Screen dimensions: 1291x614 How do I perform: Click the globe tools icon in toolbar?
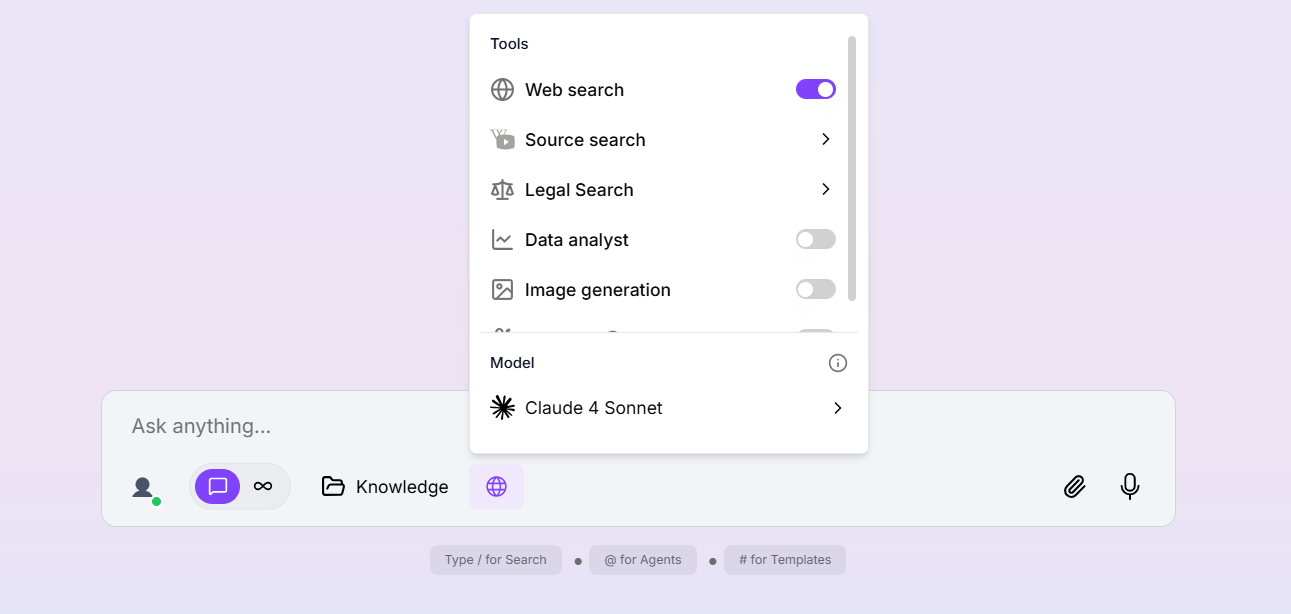tap(496, 487)
